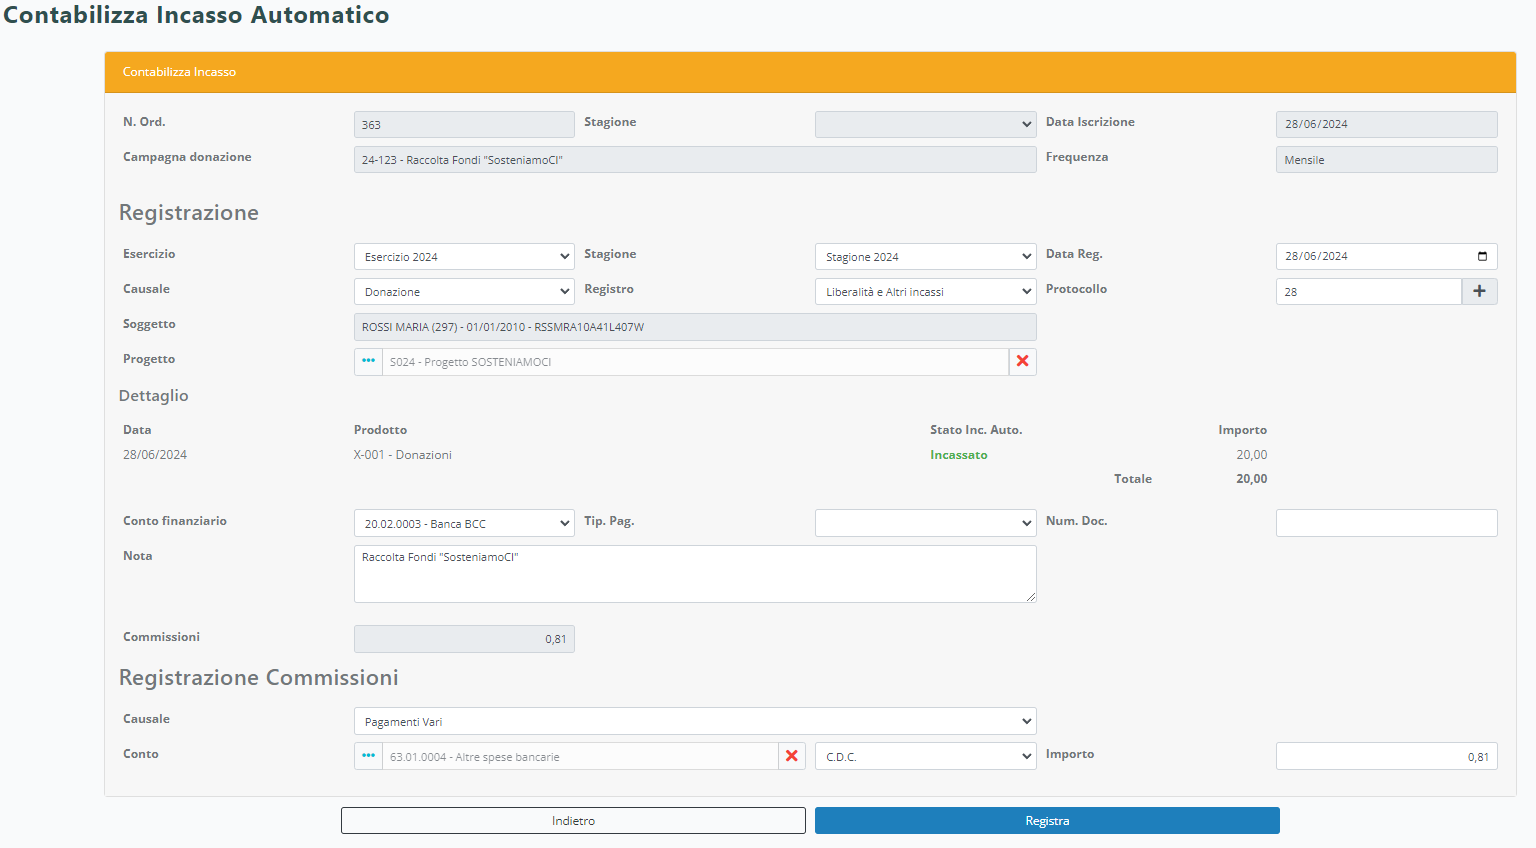Open Progetto lookup via three-dots icon

point(368,362)
